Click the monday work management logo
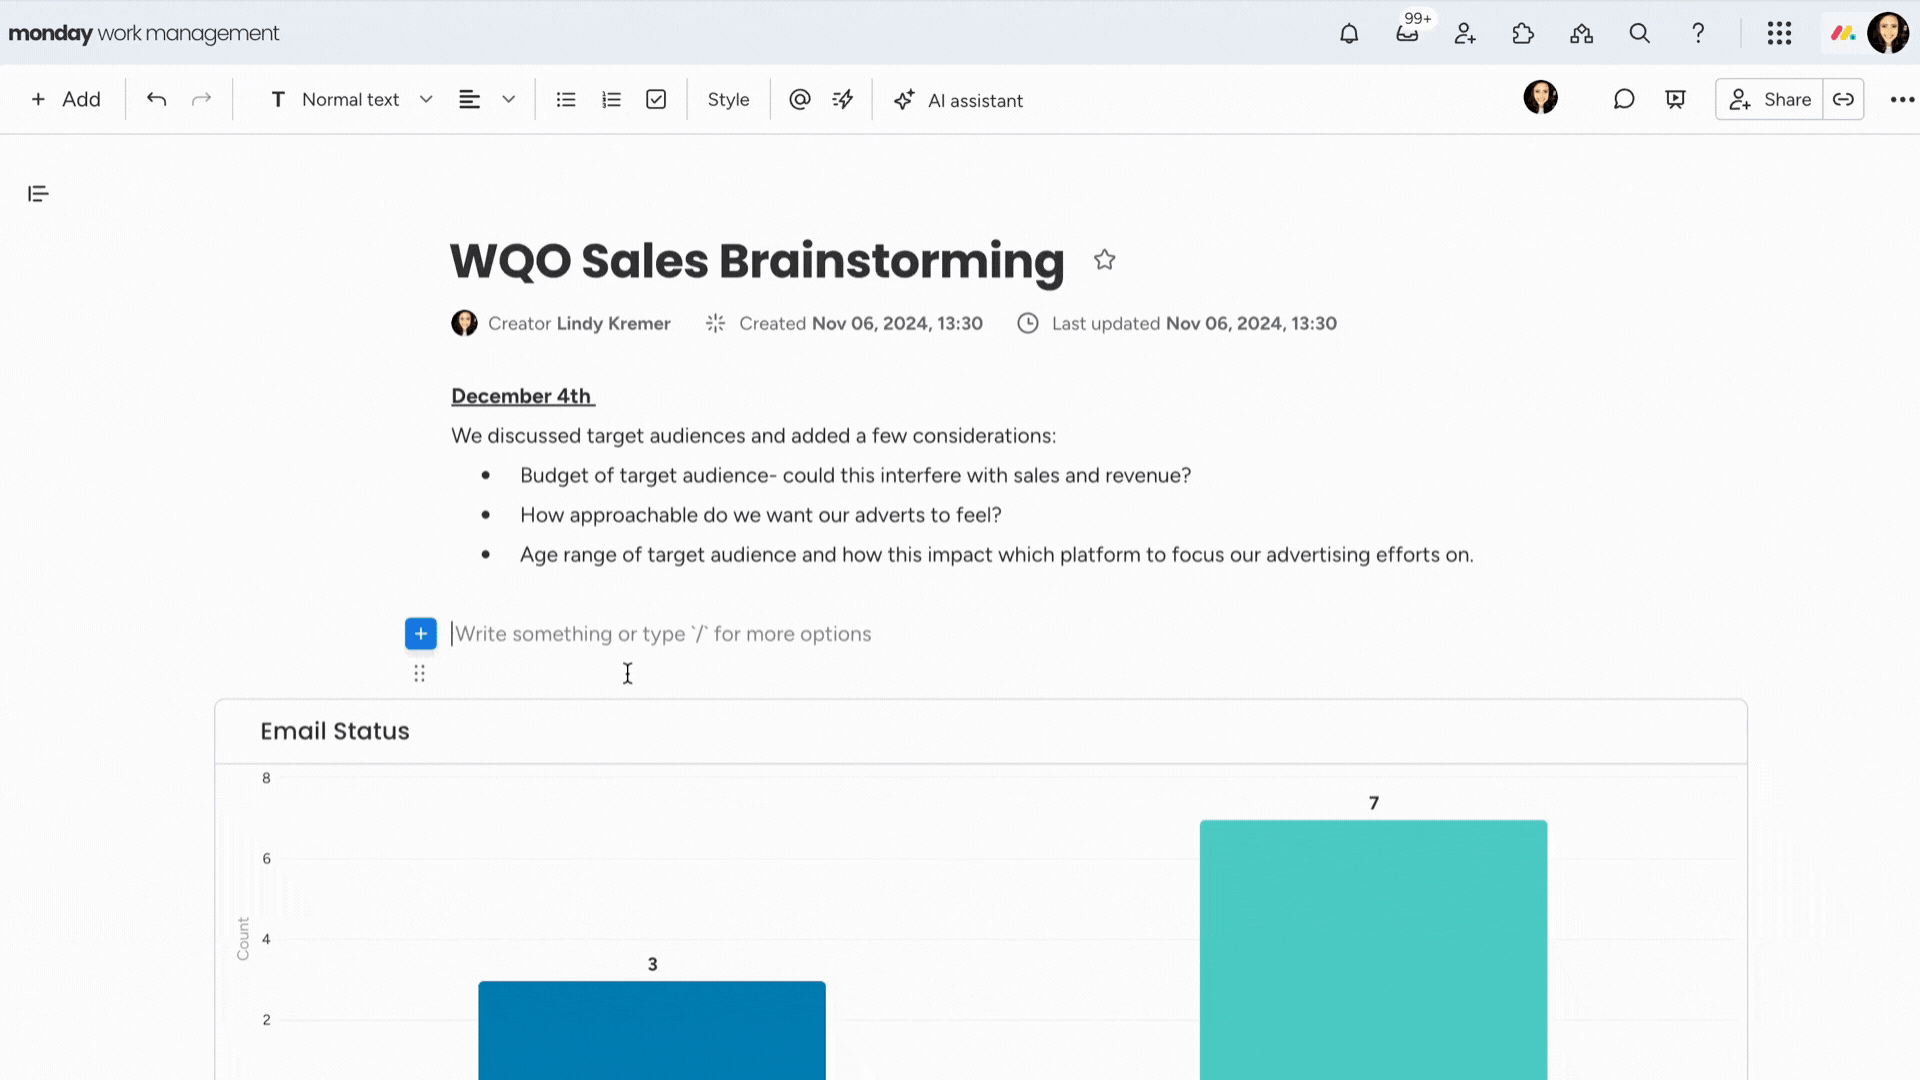Viewport: 1920px width, 1080px height. point(143,33)
